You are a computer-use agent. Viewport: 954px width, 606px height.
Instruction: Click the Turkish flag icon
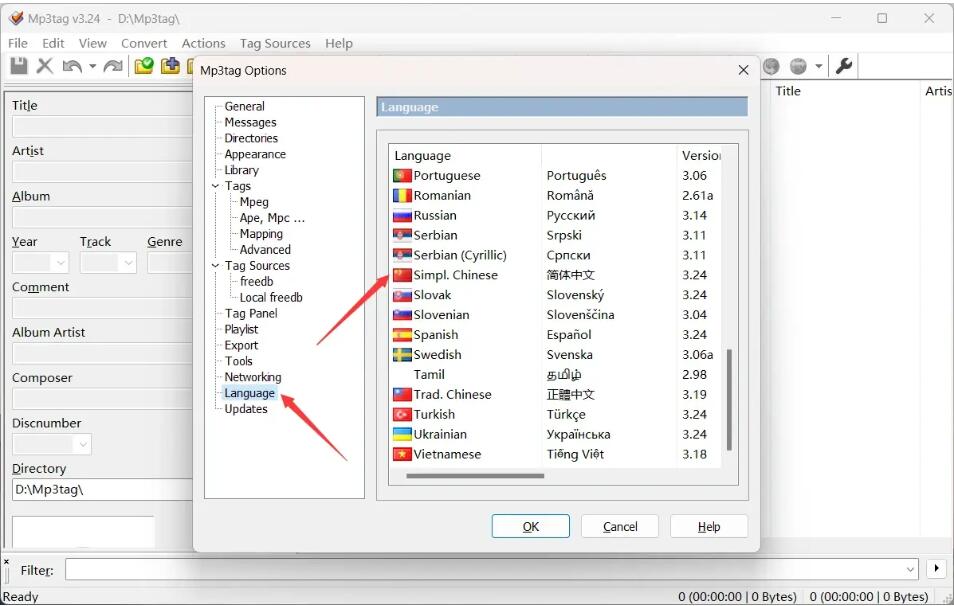402,415
